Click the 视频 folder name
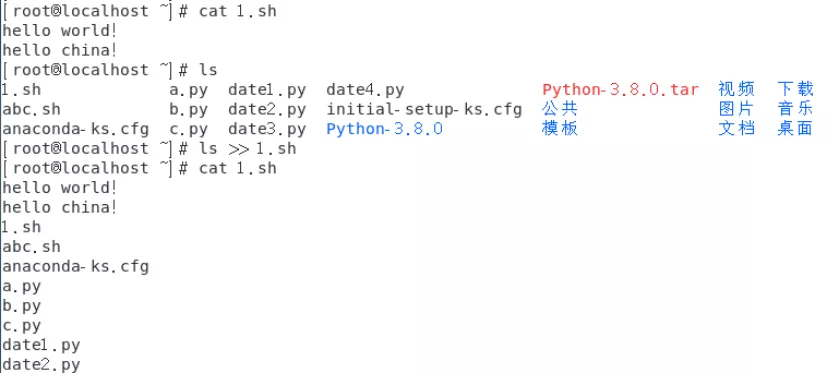 point(736,90)
